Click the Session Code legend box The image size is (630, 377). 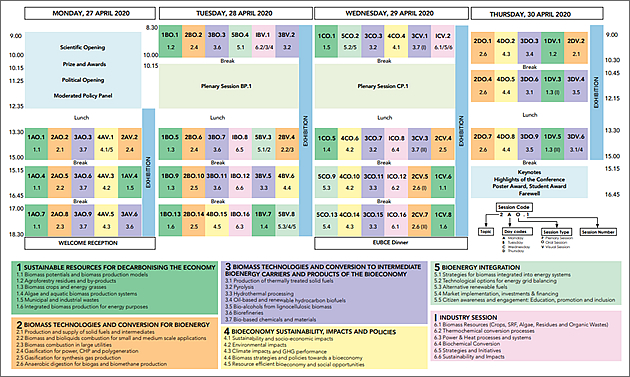(x=514, y=207)
